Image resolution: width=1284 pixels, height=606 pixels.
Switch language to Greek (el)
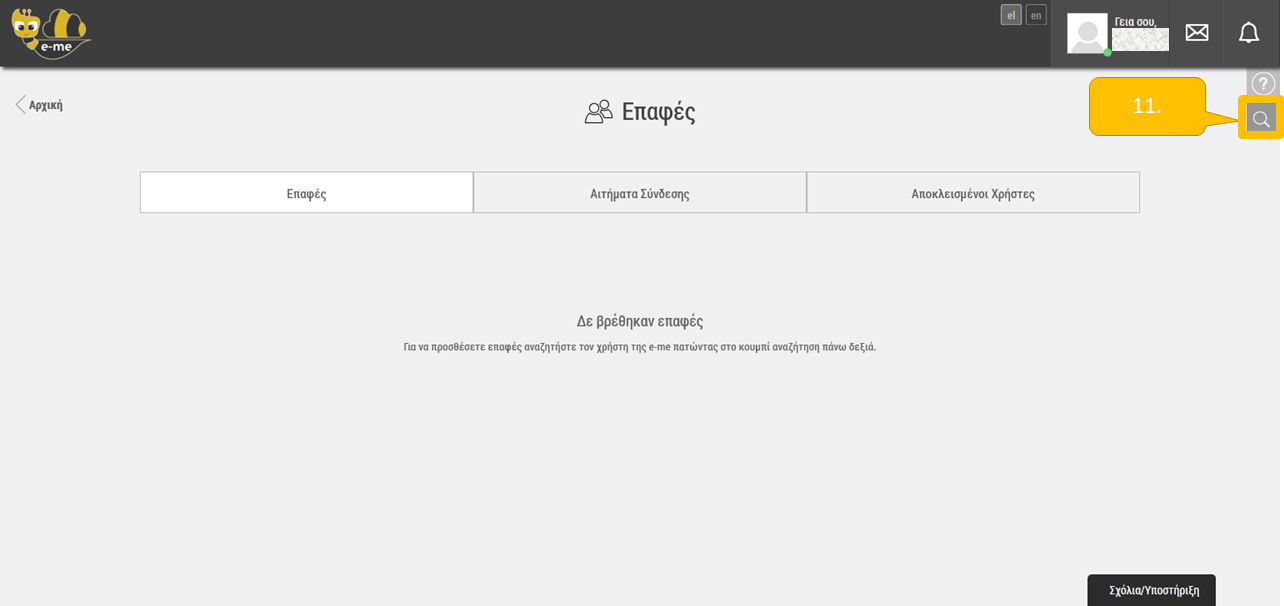pyautogui.click(x=1011, y=15)
